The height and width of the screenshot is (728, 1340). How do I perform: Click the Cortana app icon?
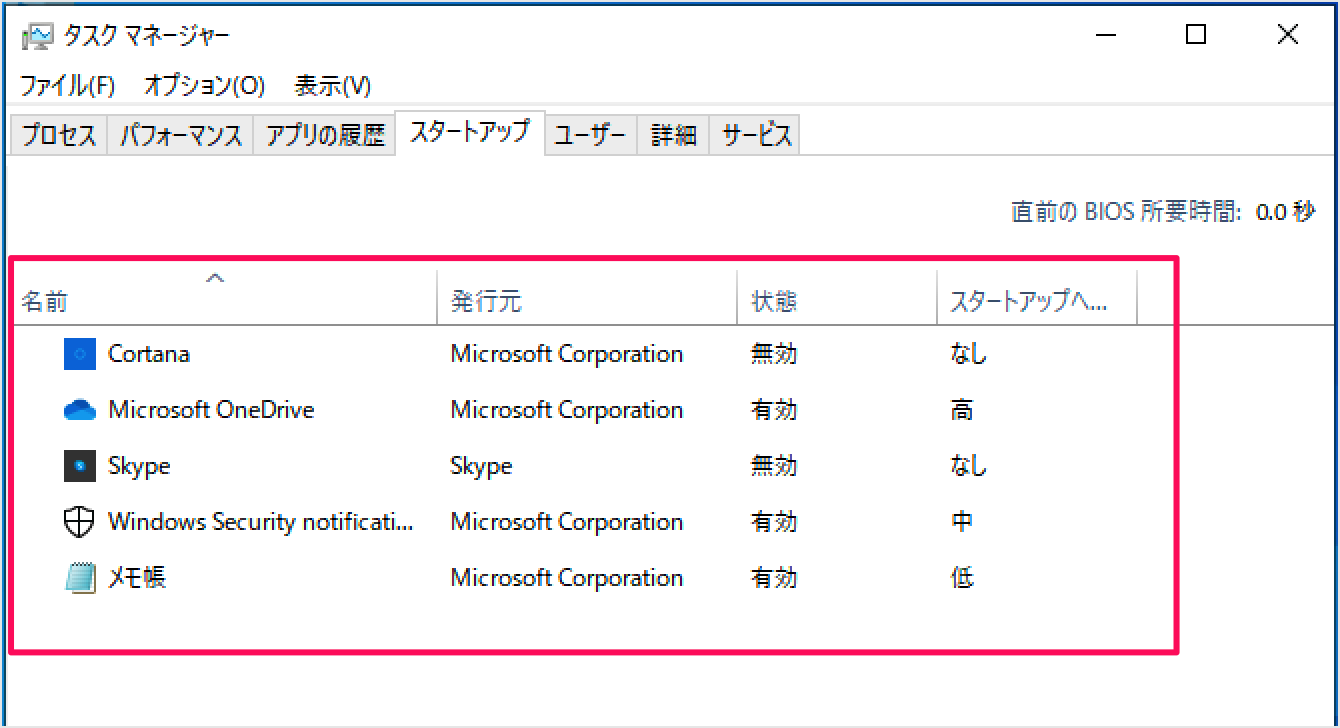[x=79, y=354]
